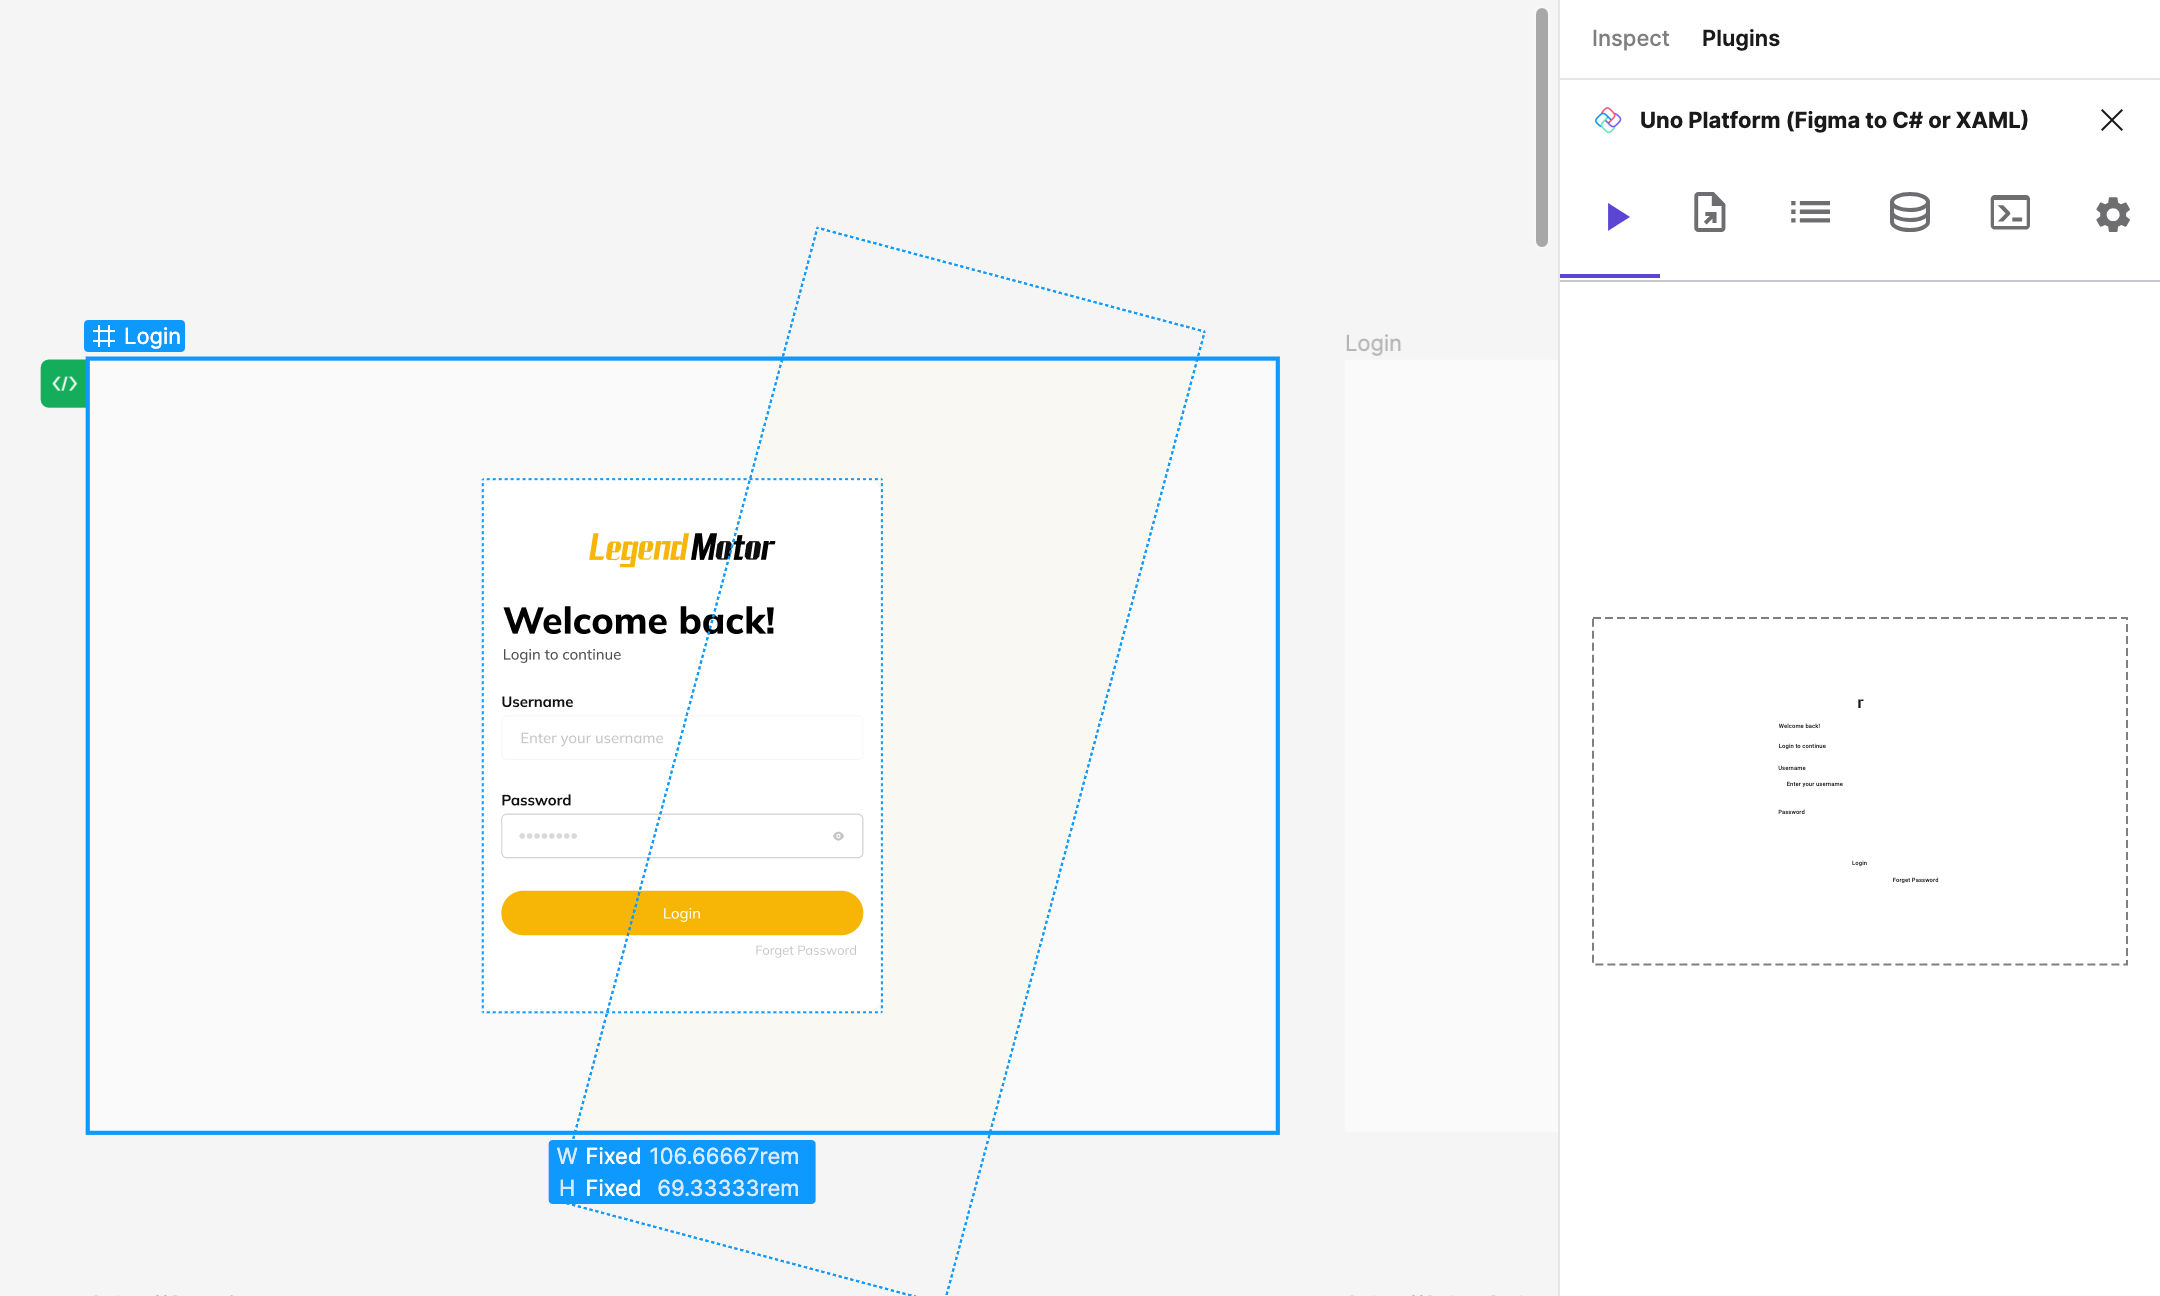Viewport: 2160px width, 1296px height.
Task: Click the Username input field
Action: [682, 738]
